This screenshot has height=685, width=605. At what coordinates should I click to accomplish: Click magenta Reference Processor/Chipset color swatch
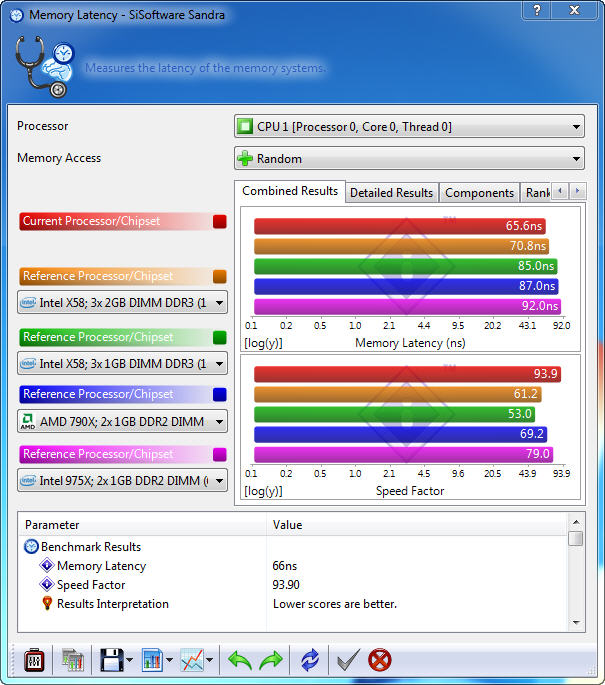pos(219,454)
